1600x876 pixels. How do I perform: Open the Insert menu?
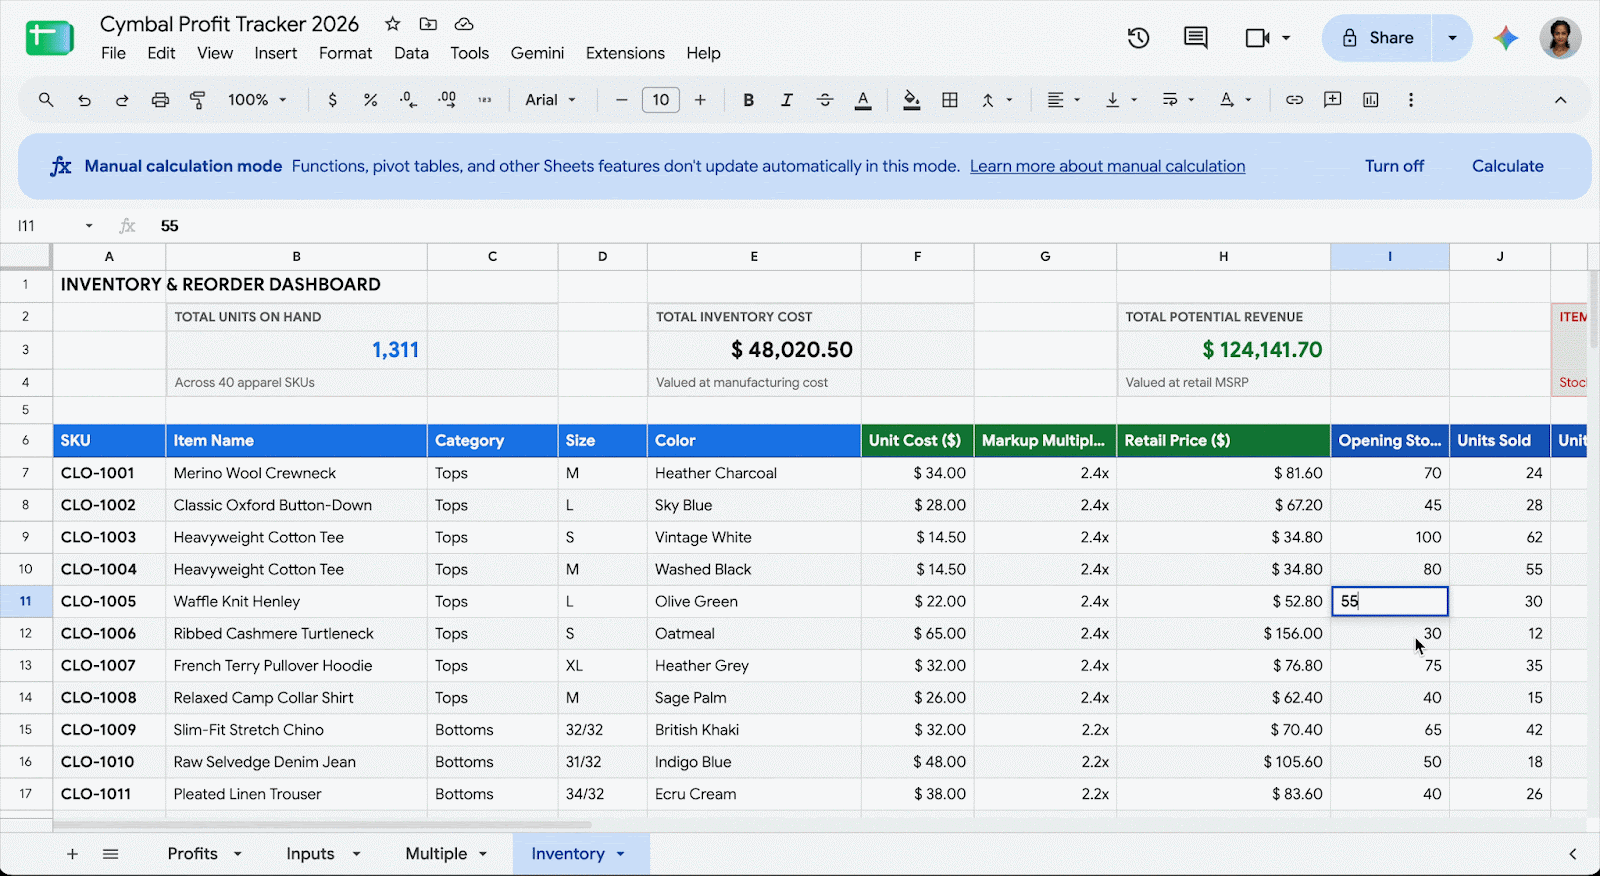coord(275,53)
